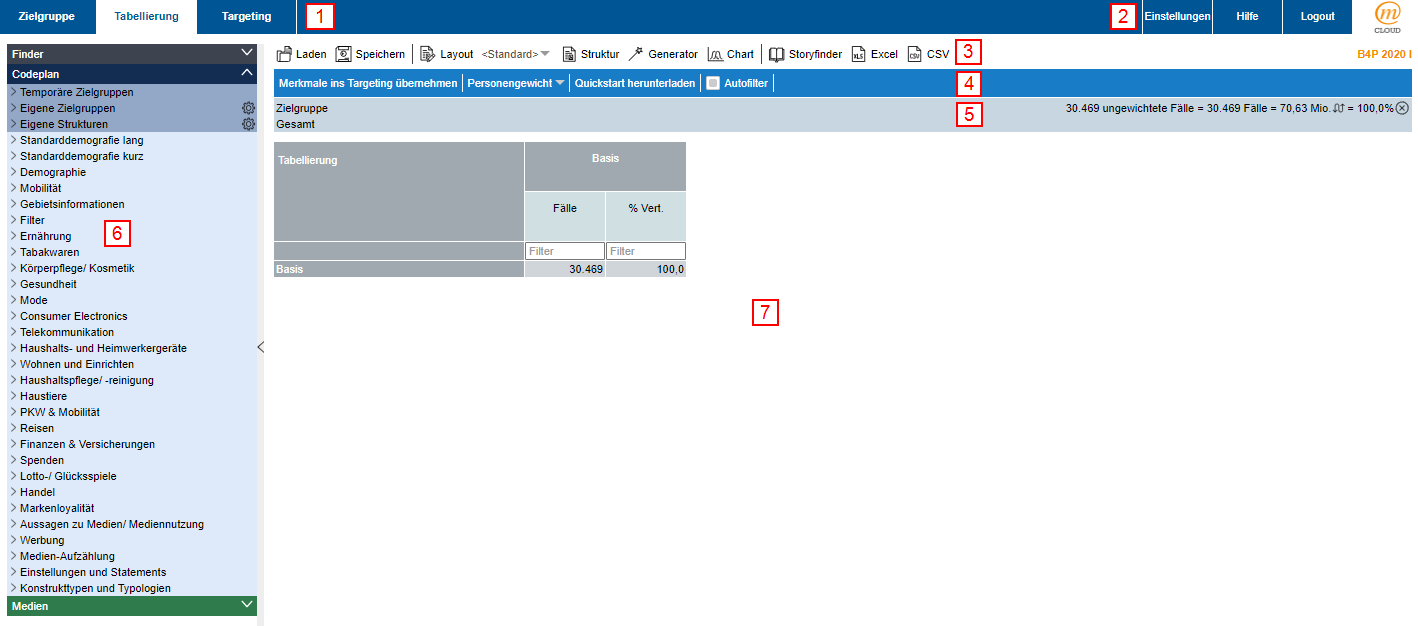Switch to the Targeting tab
This screenshot has width=1418, height=626.
246,17
